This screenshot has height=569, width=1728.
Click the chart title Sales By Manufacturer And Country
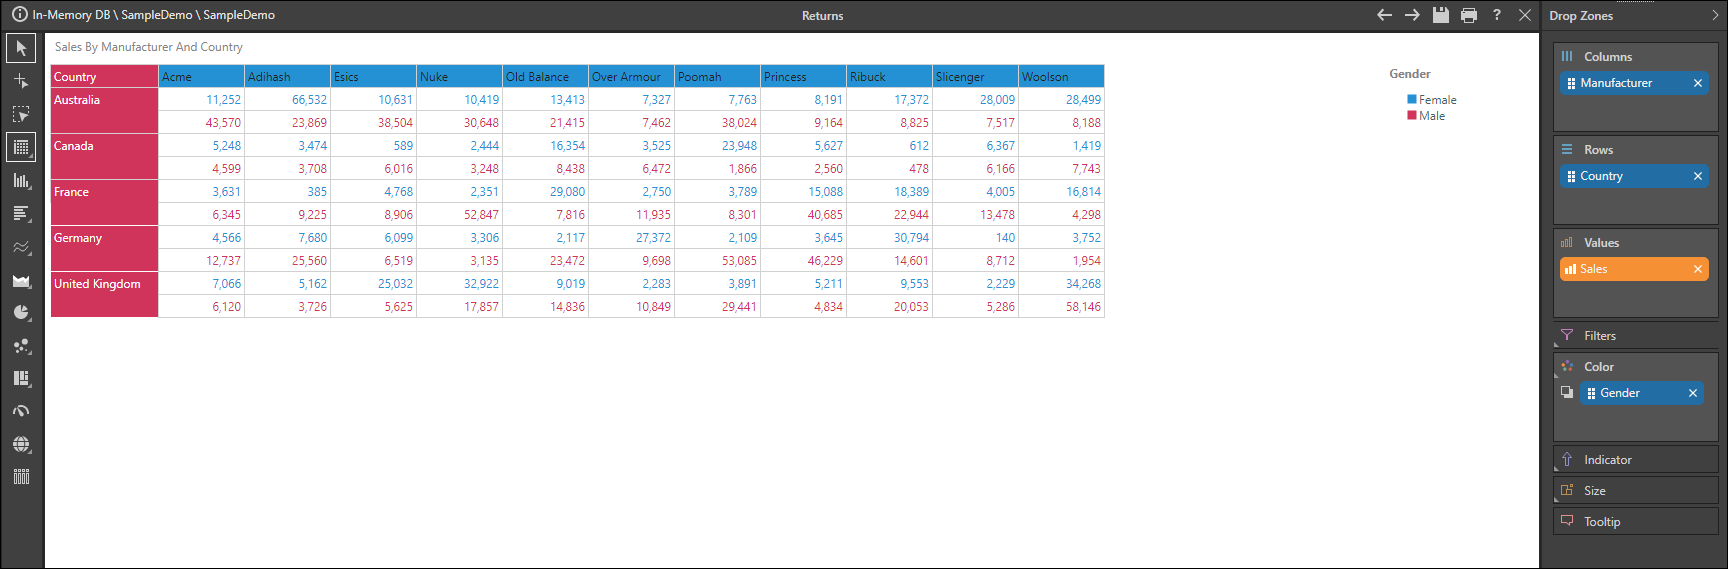(x=149, y=47)
